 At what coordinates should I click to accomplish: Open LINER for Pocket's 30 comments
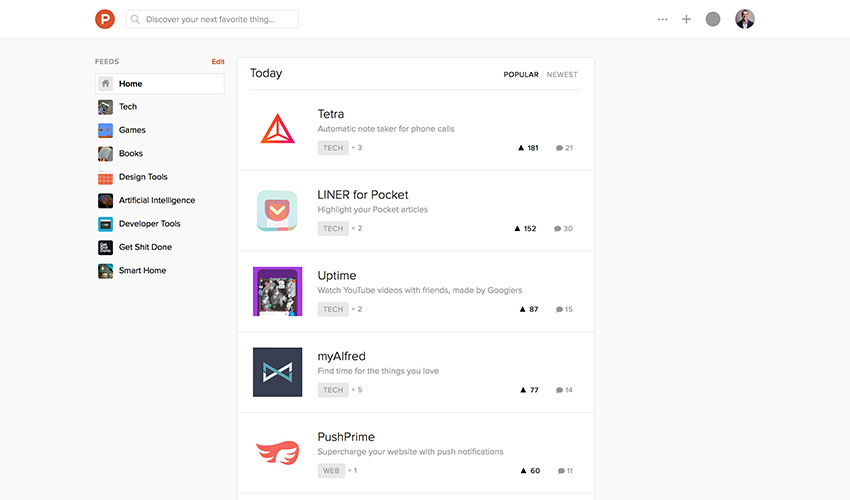[x=563, y=228]
